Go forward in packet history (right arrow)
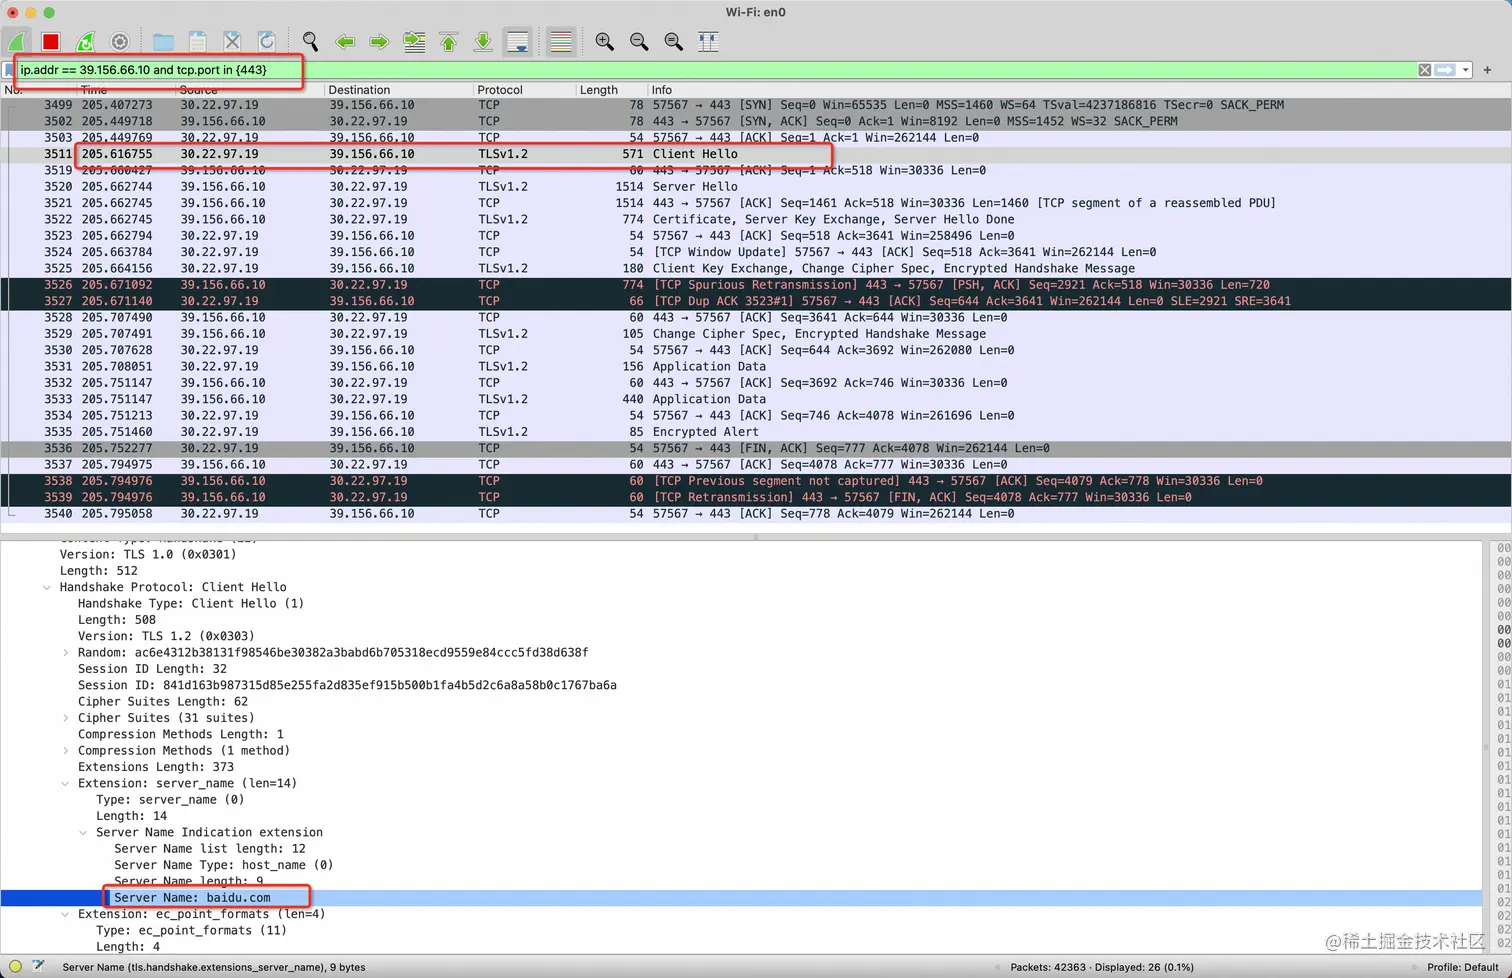 (x=379, y=42)
